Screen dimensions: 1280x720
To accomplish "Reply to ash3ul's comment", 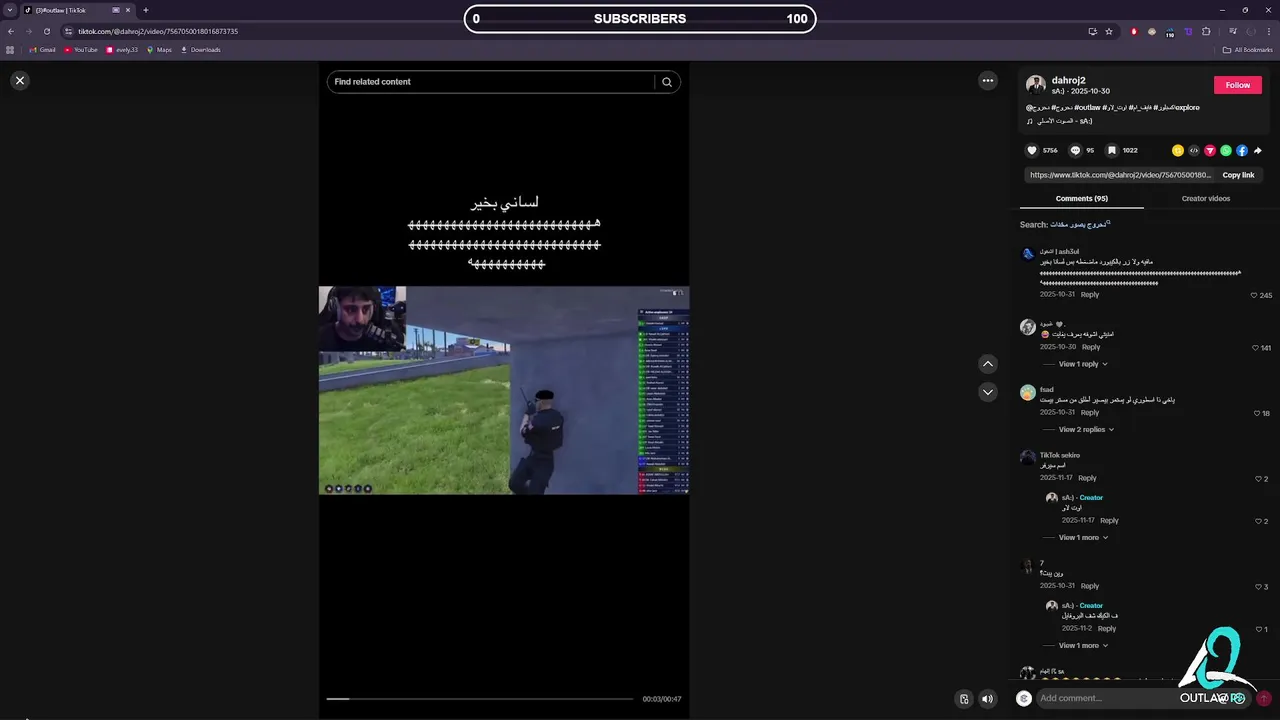I will coord(1090,294).
